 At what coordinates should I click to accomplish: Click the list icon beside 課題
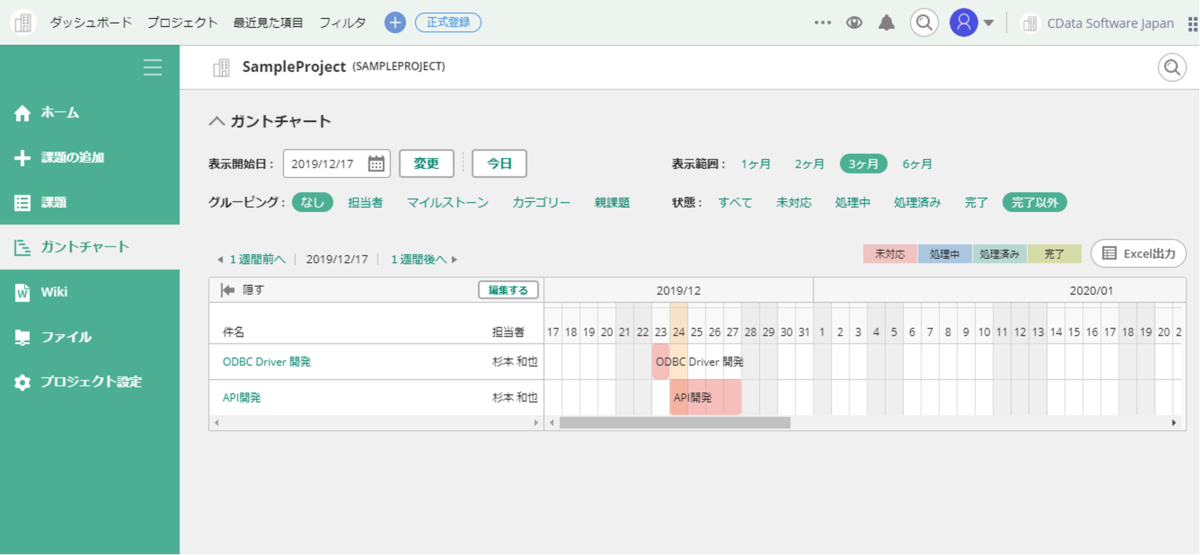22,203
